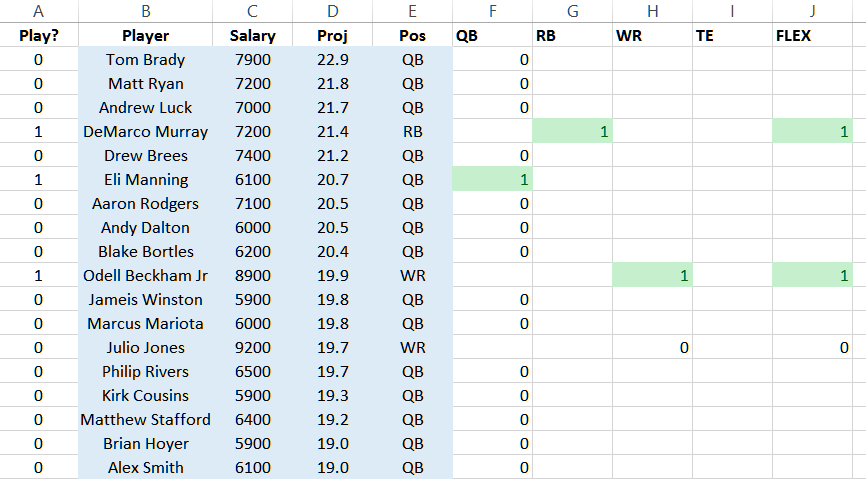
Task: Click the 'TE' column header cell
Action: click(x=732, y=35)
